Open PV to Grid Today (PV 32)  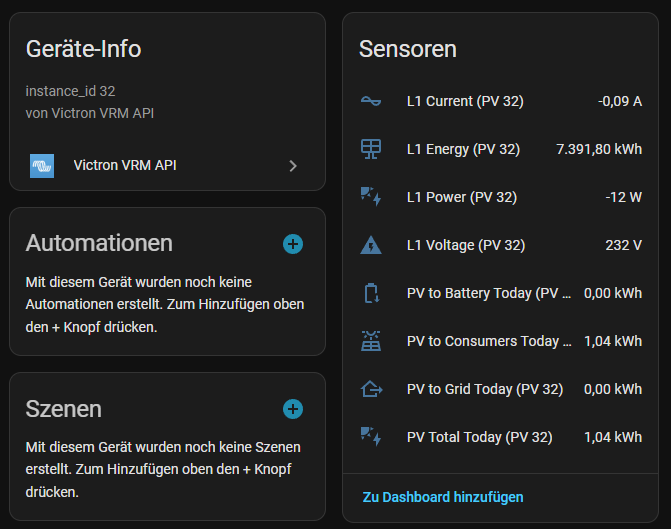[x=484, y=389]
